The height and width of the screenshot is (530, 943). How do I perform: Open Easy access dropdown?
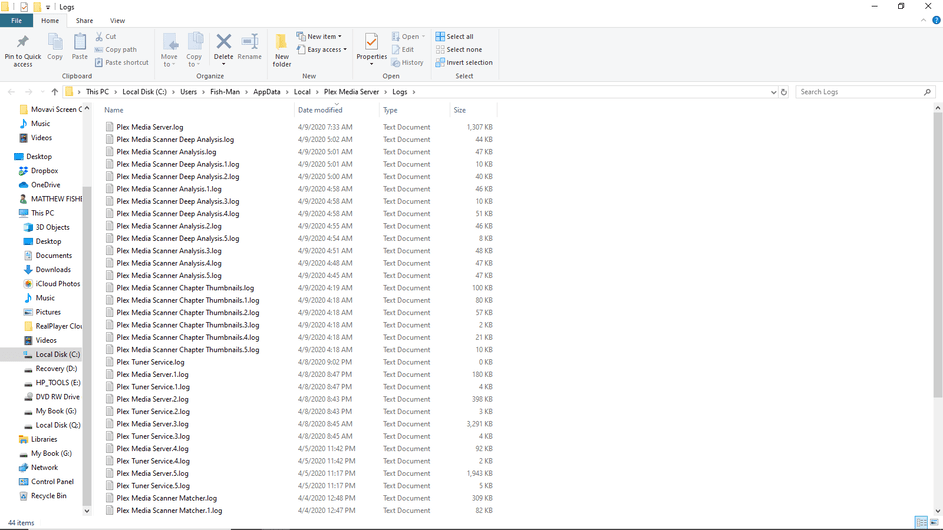pyautogui.click(x=322, y=50)
